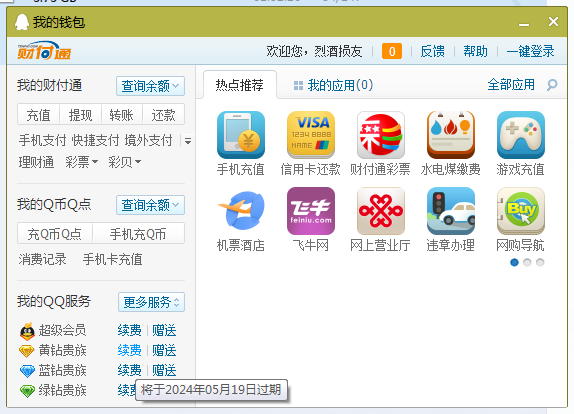The height and width of the screenshot is (414, 574).
Task: Open 全部应用 list
Action: point(511,85)
